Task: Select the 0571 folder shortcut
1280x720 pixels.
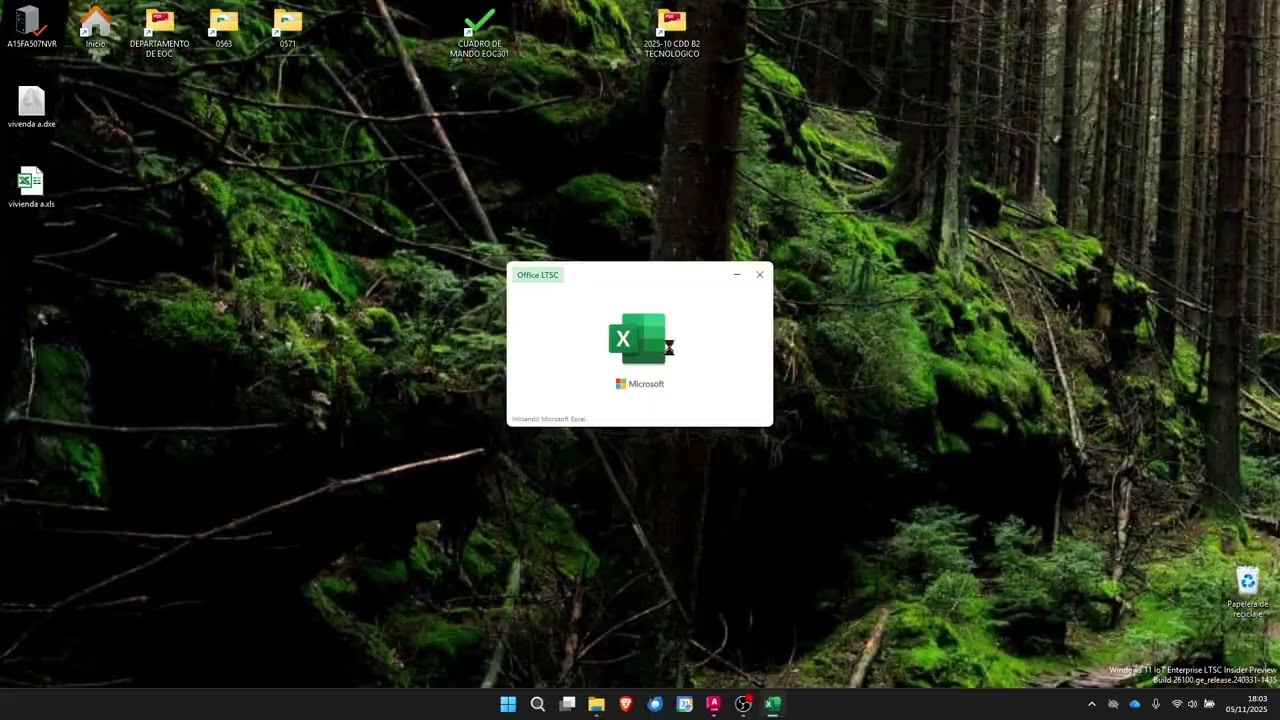Action: [287, 27]
